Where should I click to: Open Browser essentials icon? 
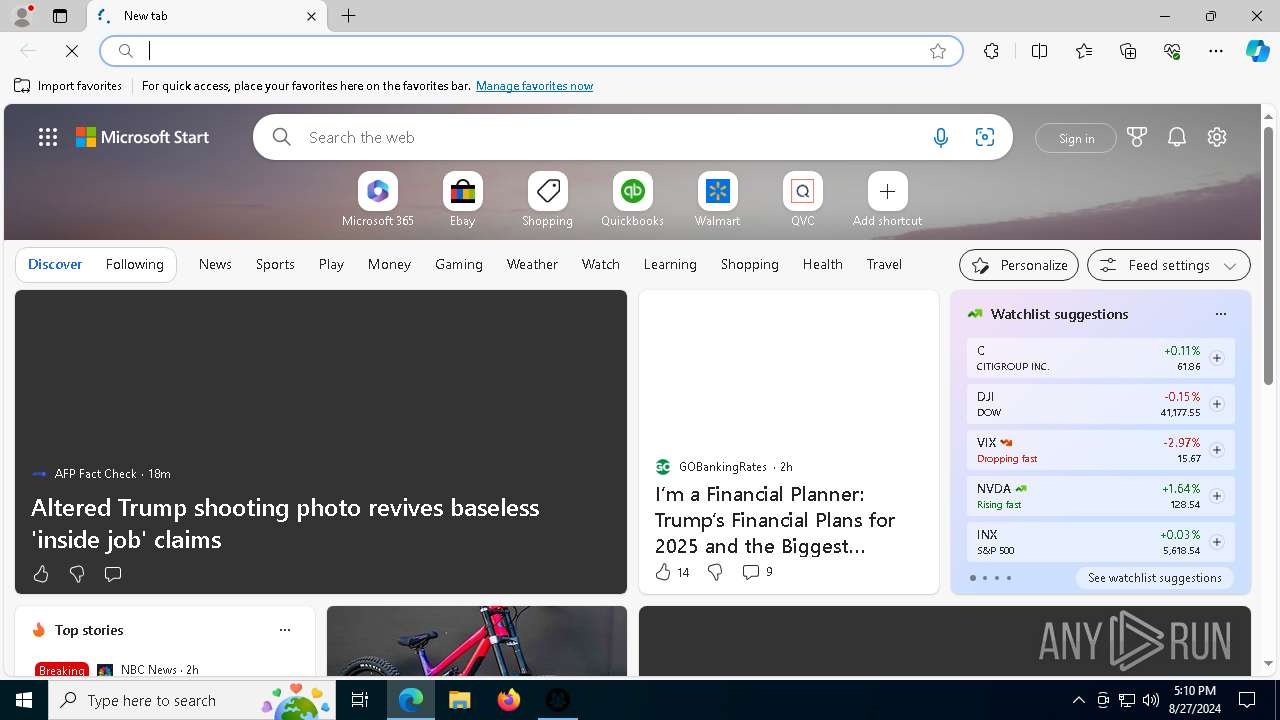(1172, 51)
